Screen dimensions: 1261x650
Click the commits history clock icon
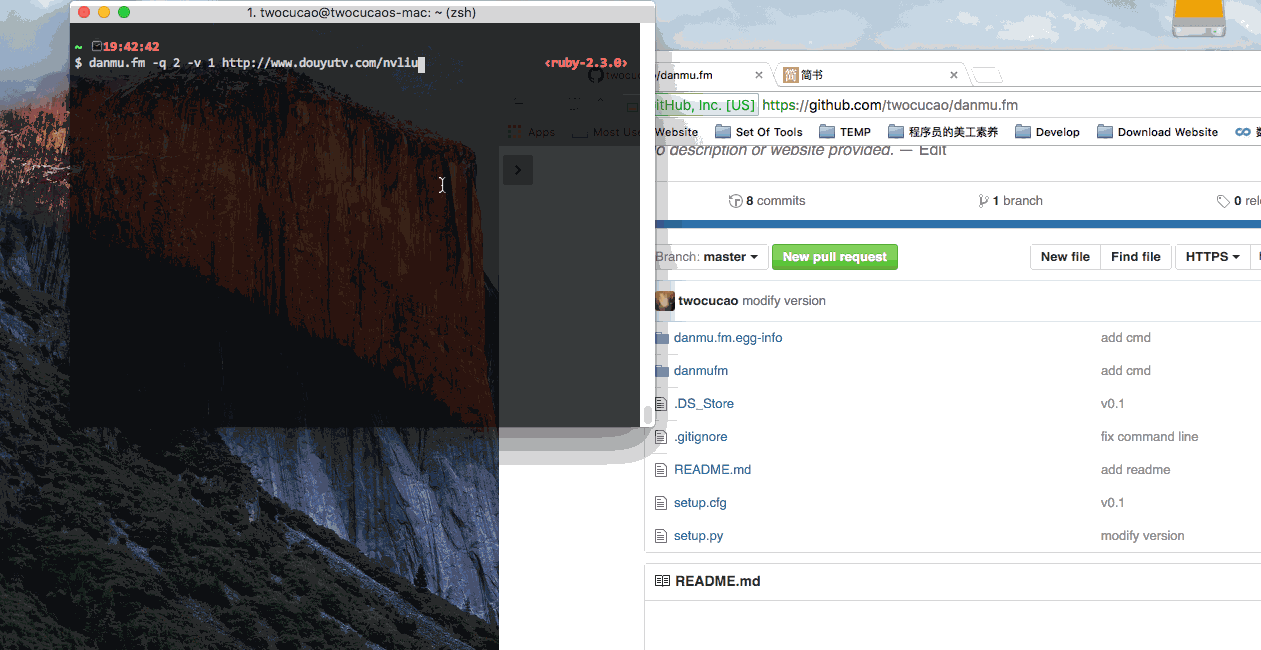736,201
